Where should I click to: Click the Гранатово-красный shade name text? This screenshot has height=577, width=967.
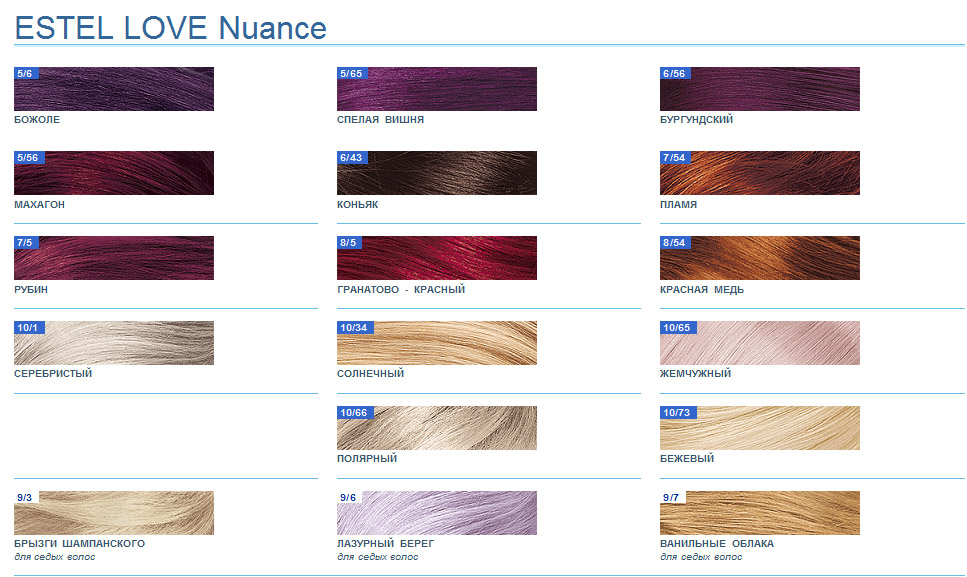click(x=401, y=290)
